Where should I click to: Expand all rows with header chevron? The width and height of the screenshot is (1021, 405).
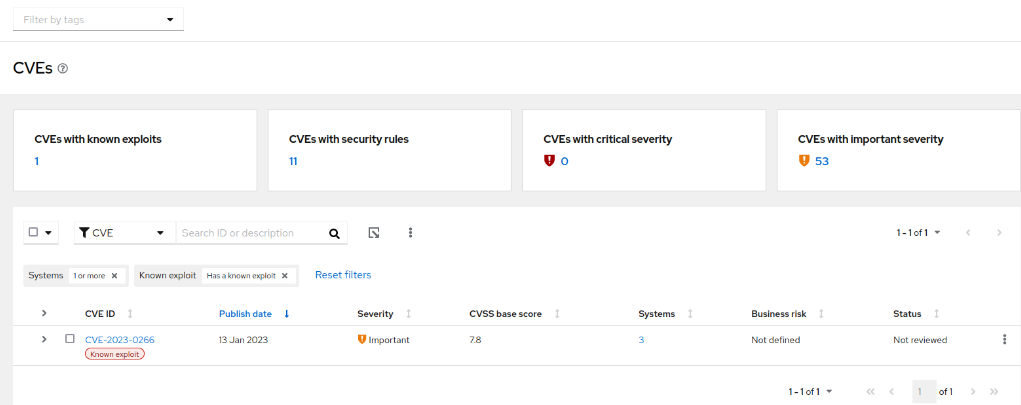click(44, 313)
